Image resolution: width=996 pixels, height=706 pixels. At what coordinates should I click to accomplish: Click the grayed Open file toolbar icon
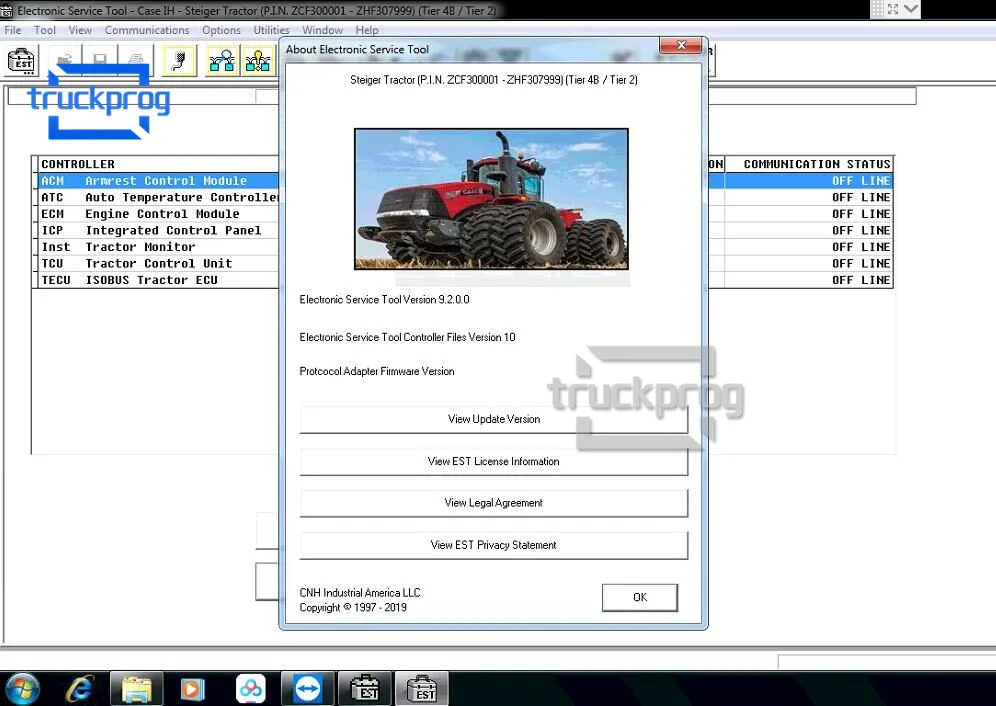click(65, 60)
